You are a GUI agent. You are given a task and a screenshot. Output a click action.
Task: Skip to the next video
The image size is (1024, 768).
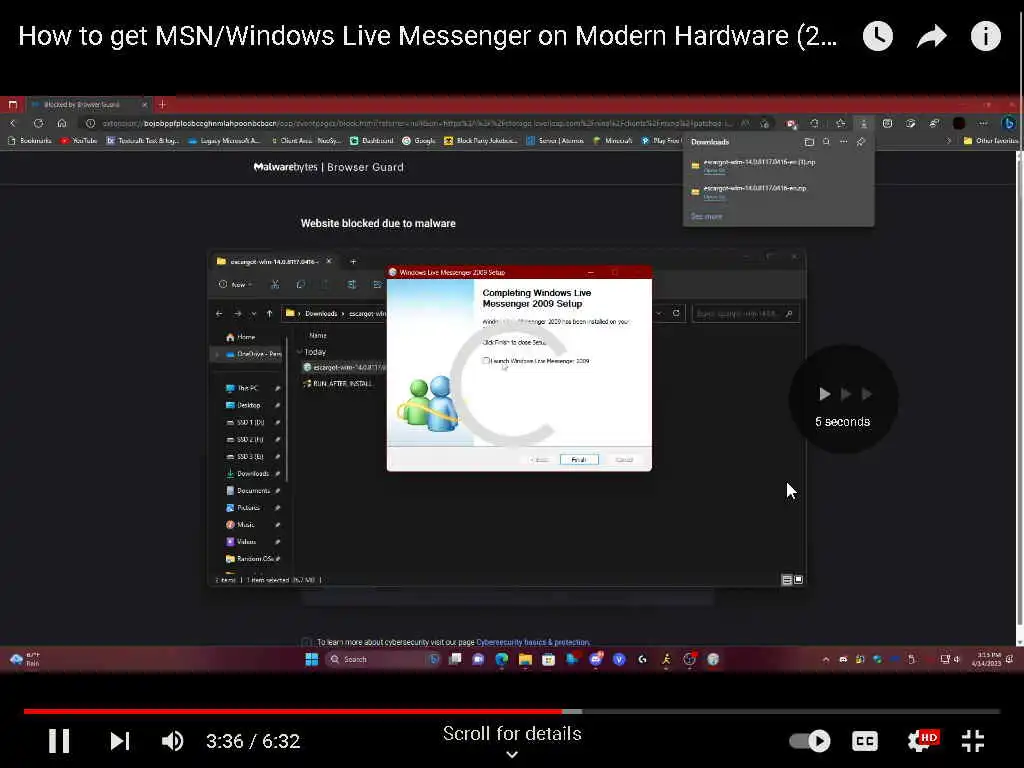point(120,741)
